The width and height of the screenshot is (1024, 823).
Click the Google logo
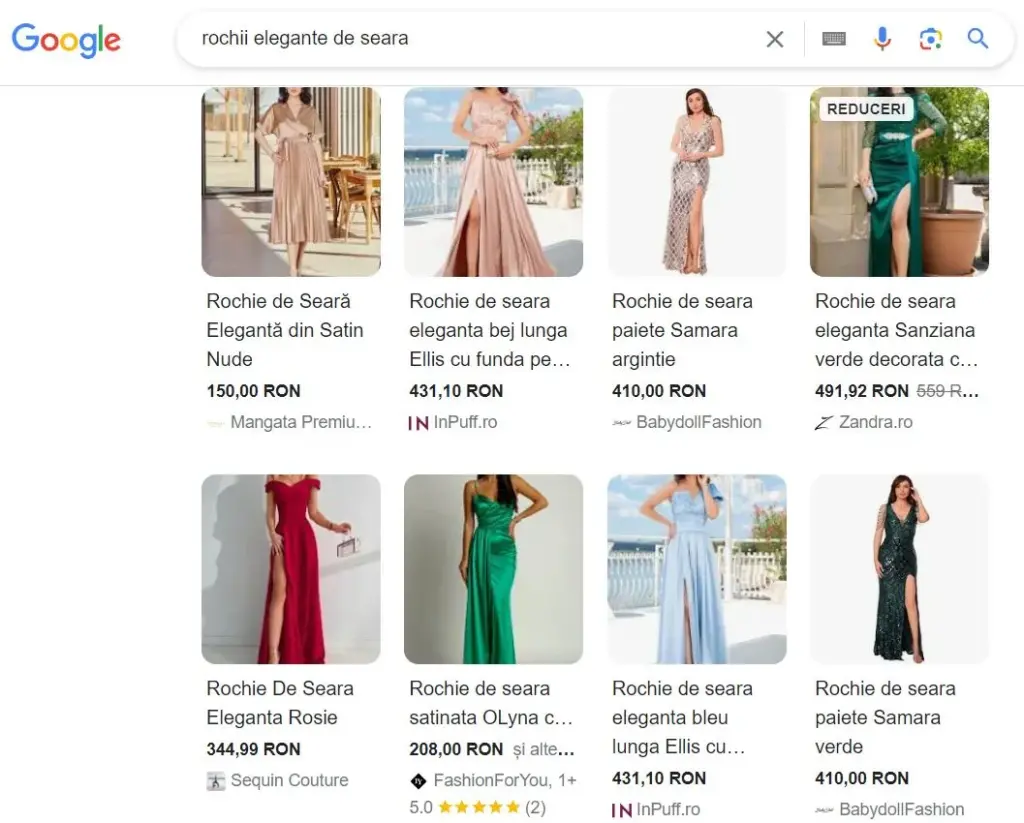pos(65,41)
